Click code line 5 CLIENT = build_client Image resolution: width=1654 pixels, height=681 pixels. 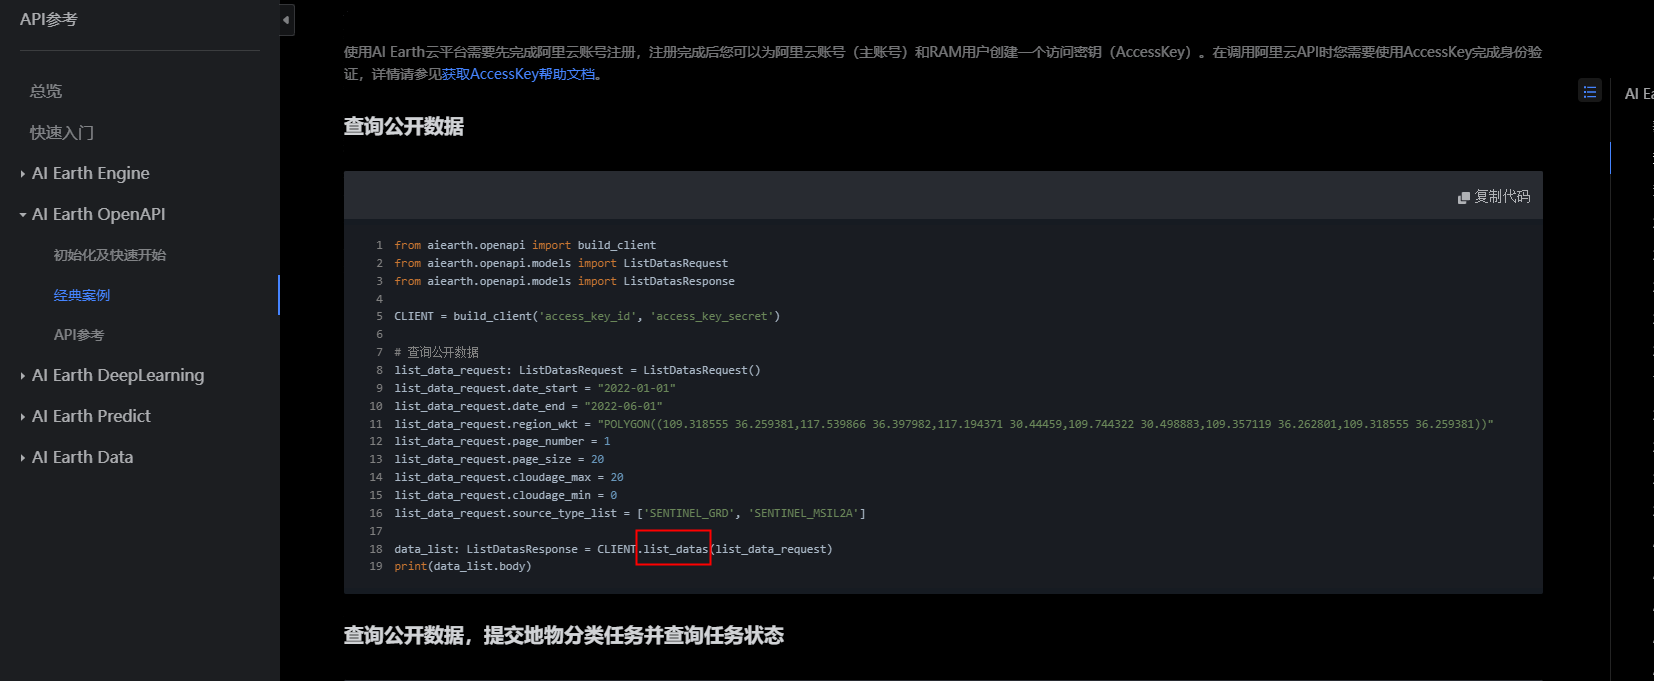(587, 316)
